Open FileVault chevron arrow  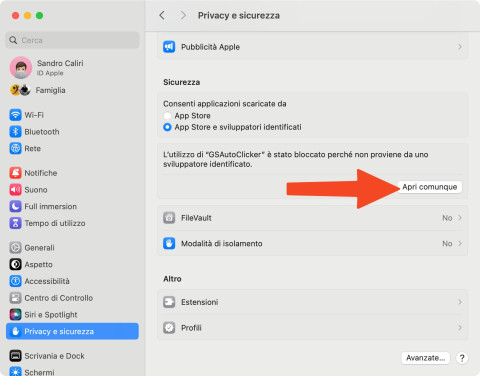(x=460, y=218)
